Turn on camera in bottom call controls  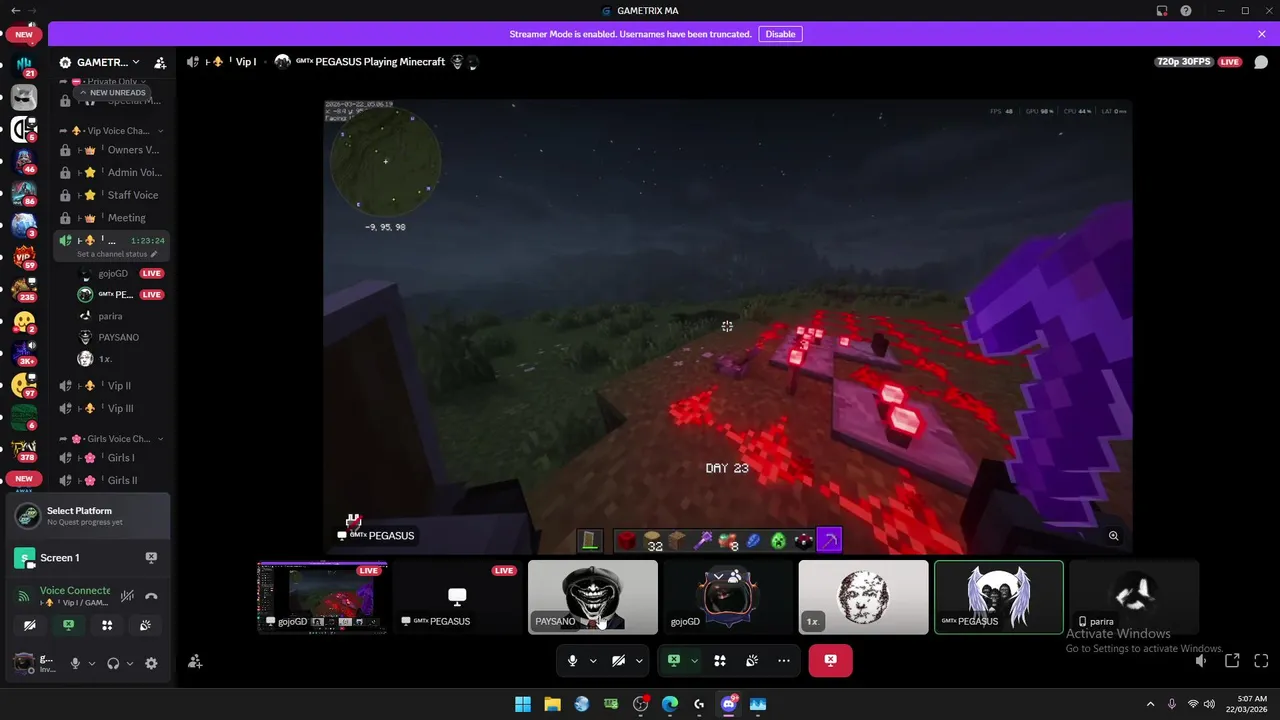coord(618,660)
